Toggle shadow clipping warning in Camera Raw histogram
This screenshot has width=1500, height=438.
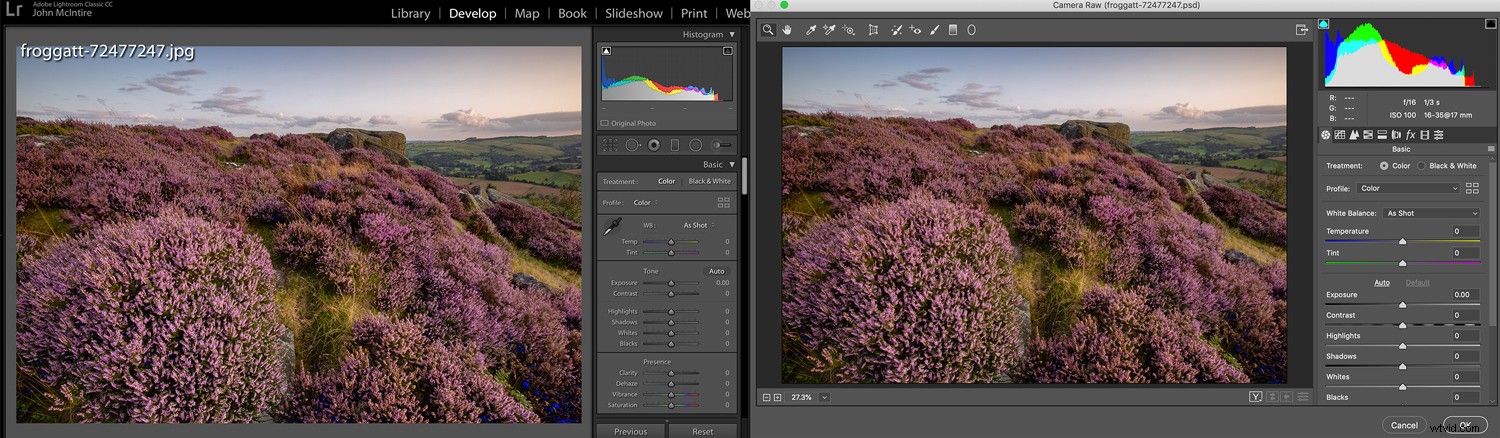pyautogui.click(x=1324, y=23)
